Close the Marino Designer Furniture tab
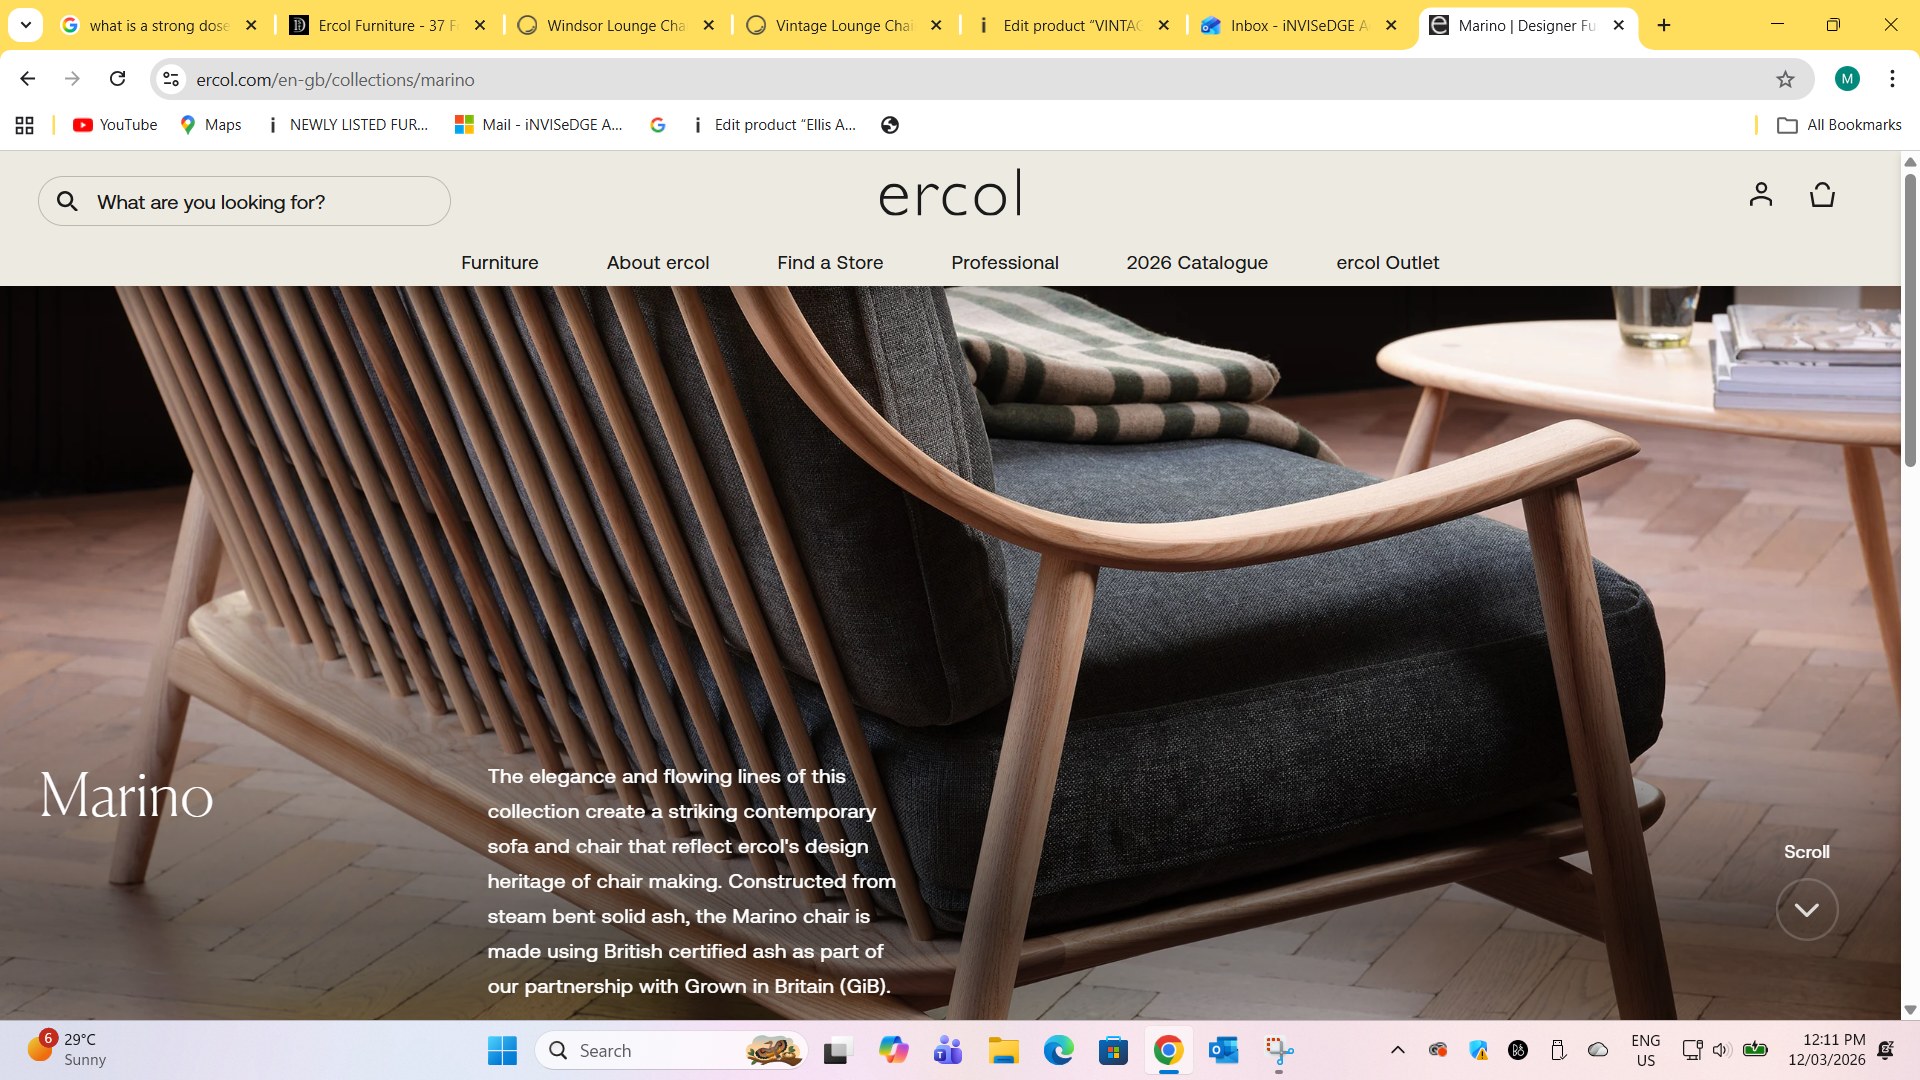This screenshot has width=1920, height=1080. (1619, 26)
